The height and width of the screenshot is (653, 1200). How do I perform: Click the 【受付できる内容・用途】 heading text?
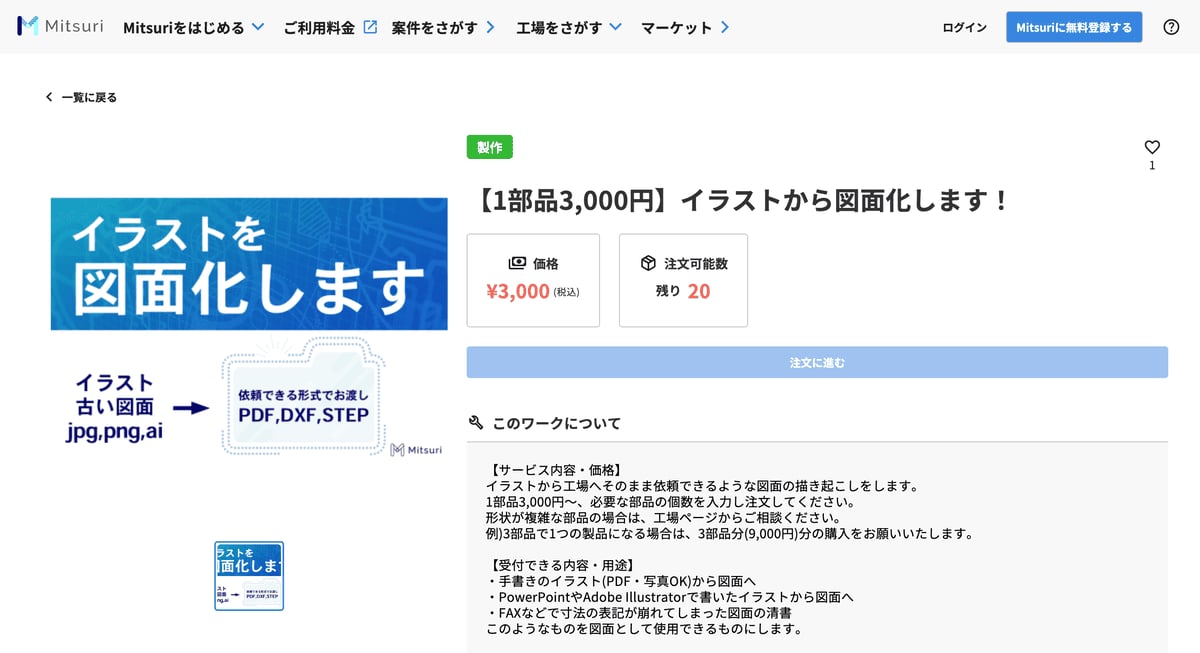coord(563,565)
